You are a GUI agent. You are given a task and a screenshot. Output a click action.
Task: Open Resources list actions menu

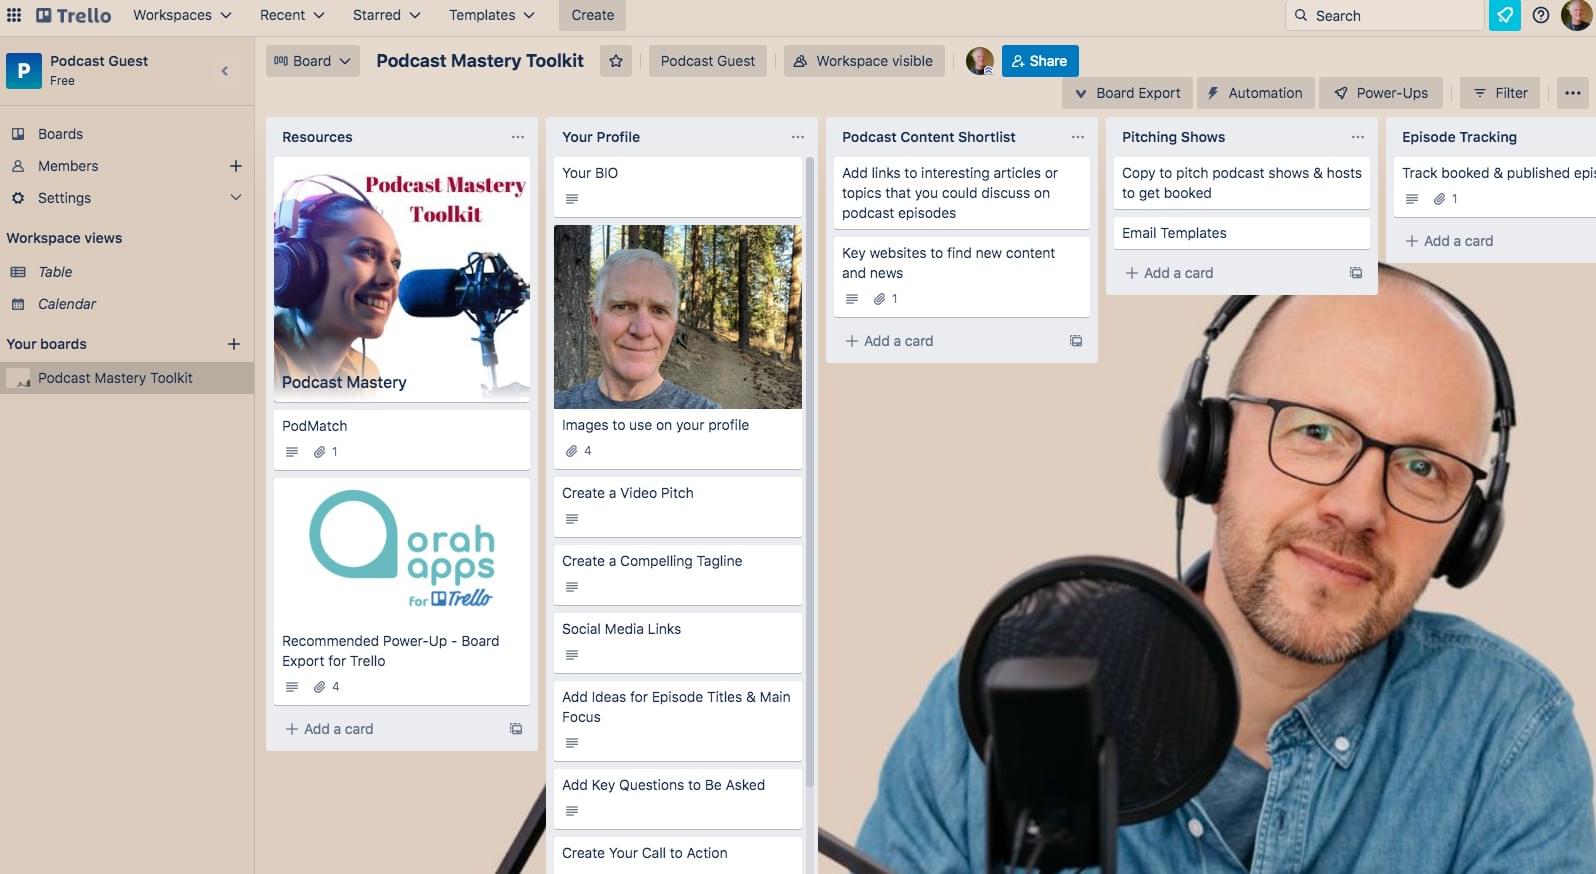pos(517,137)
